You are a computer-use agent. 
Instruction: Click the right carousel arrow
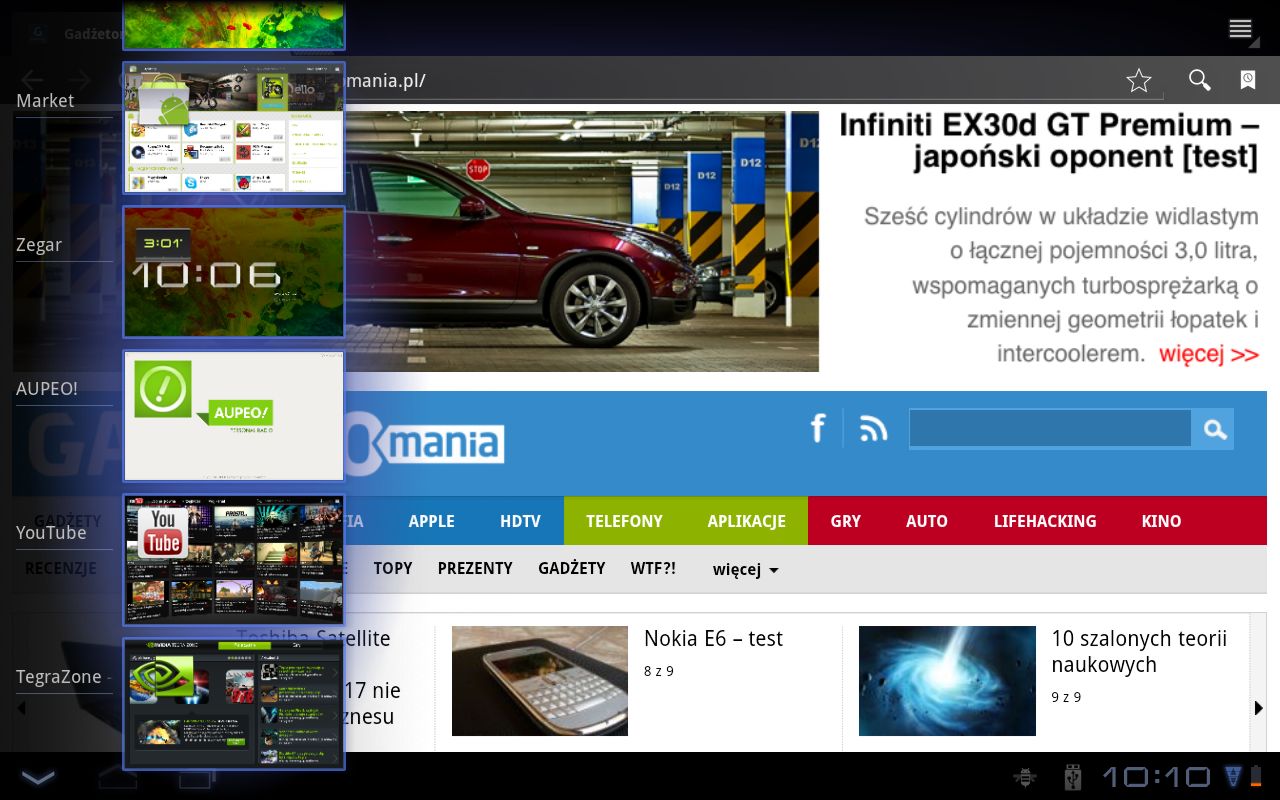pyautogui.click(x=1259, y=708)
